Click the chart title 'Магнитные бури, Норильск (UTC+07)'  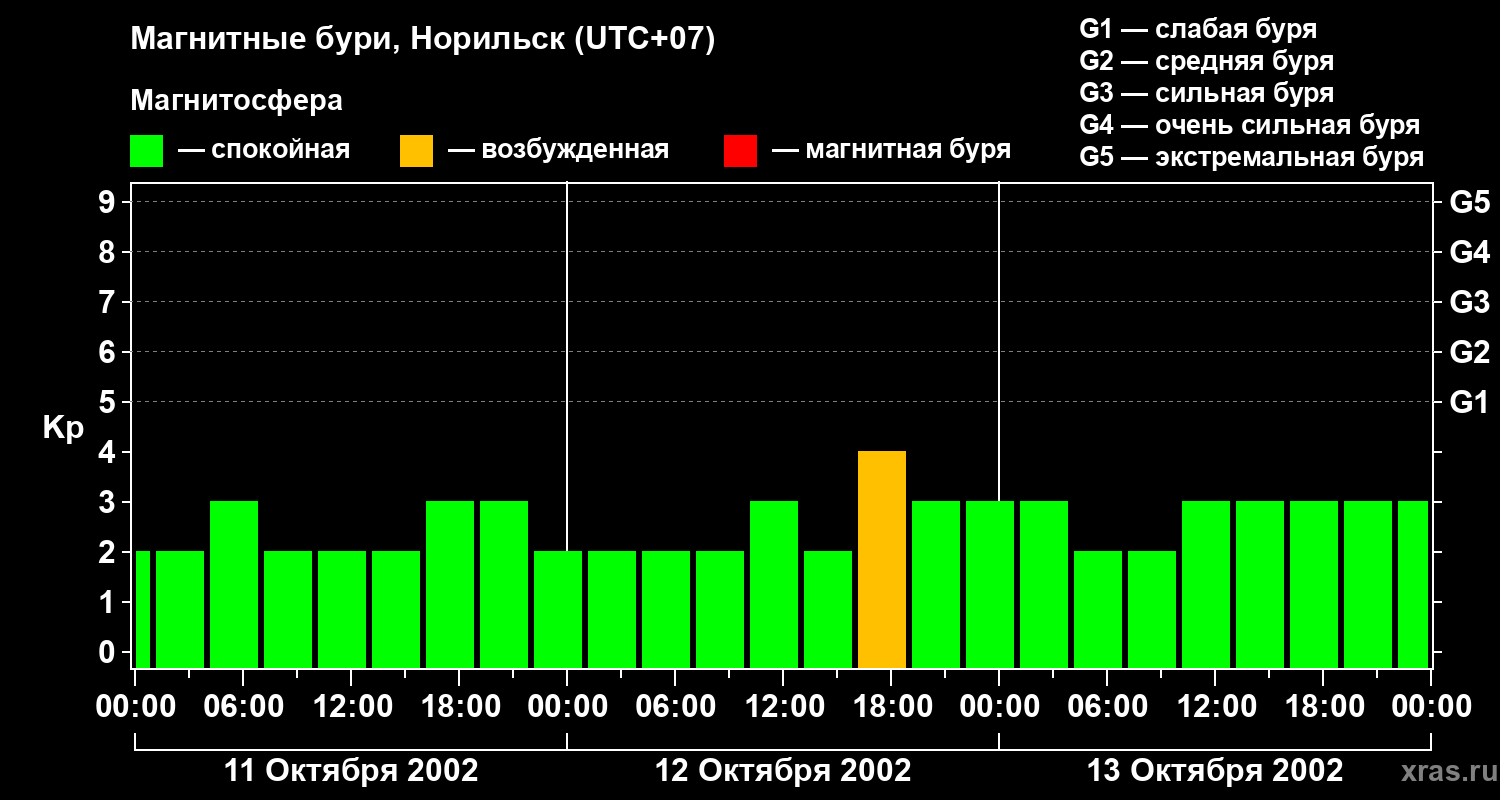coord(423,40)
